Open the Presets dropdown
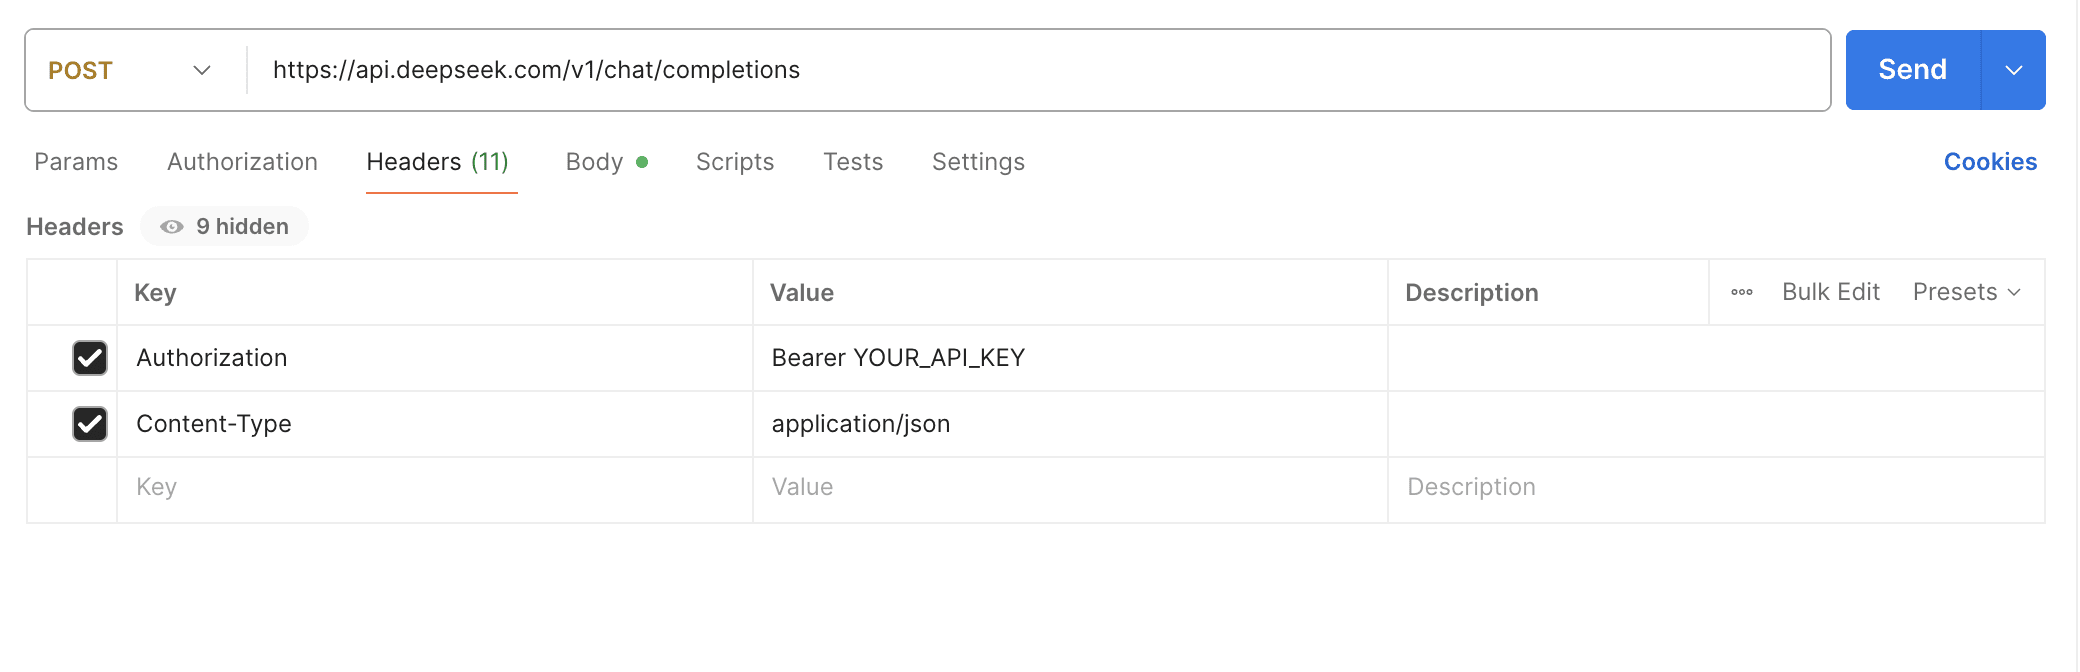The height and width of the screenshot is (672, 2080). [1966, 292]
